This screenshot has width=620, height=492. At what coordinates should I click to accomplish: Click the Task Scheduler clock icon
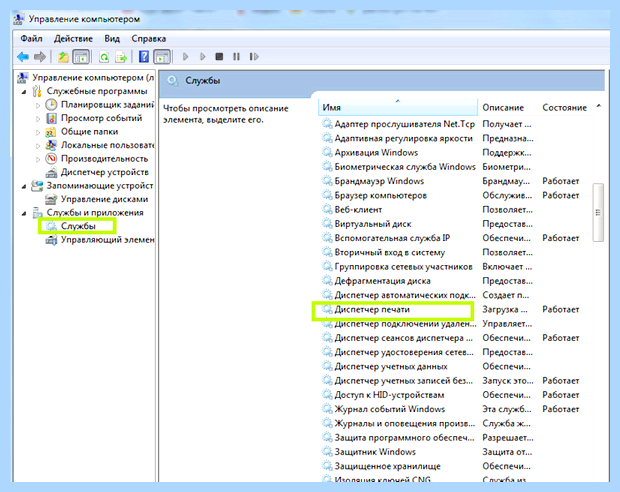(x=51, y=104)
